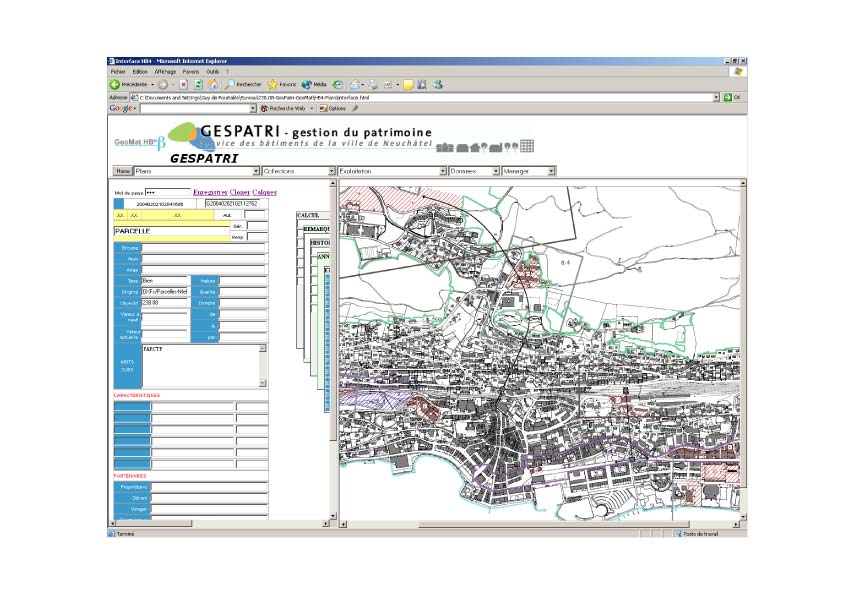
Task: Click the PARCELLE title field
Action: click(x=172, y=231)
